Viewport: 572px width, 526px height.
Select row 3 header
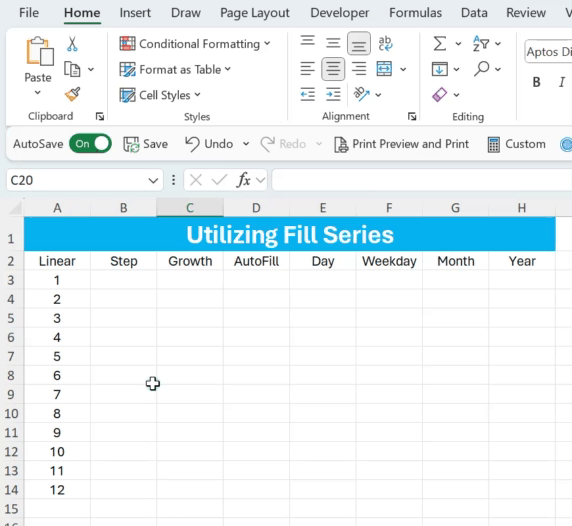[x=11, y=280]
